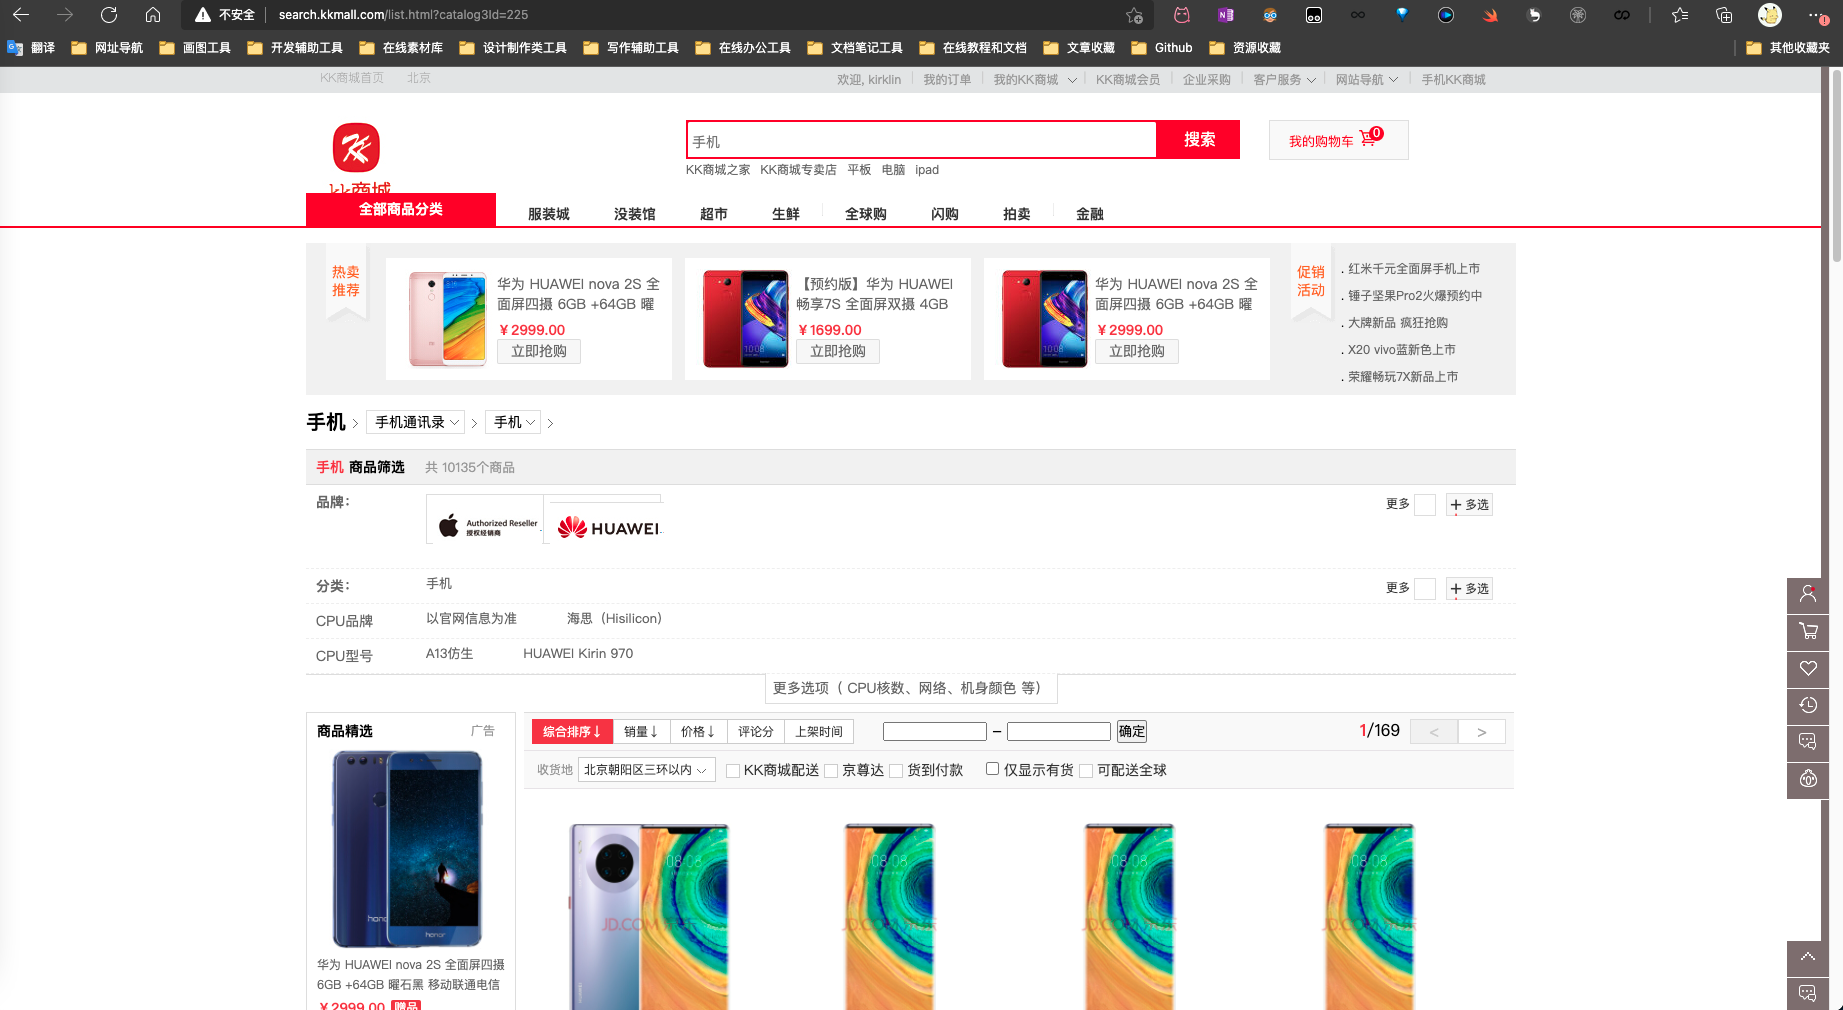Sort by 上架时间 tab

819,732
